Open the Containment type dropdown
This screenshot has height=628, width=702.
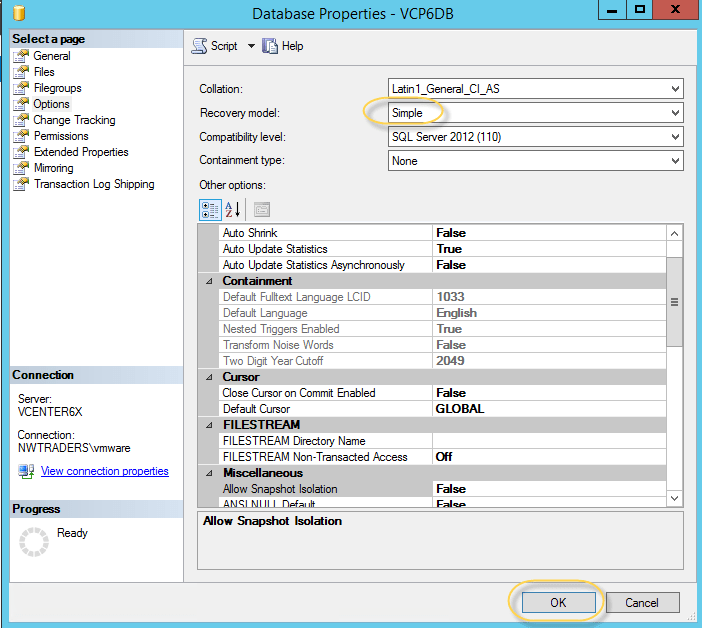[x=675, y=161]
